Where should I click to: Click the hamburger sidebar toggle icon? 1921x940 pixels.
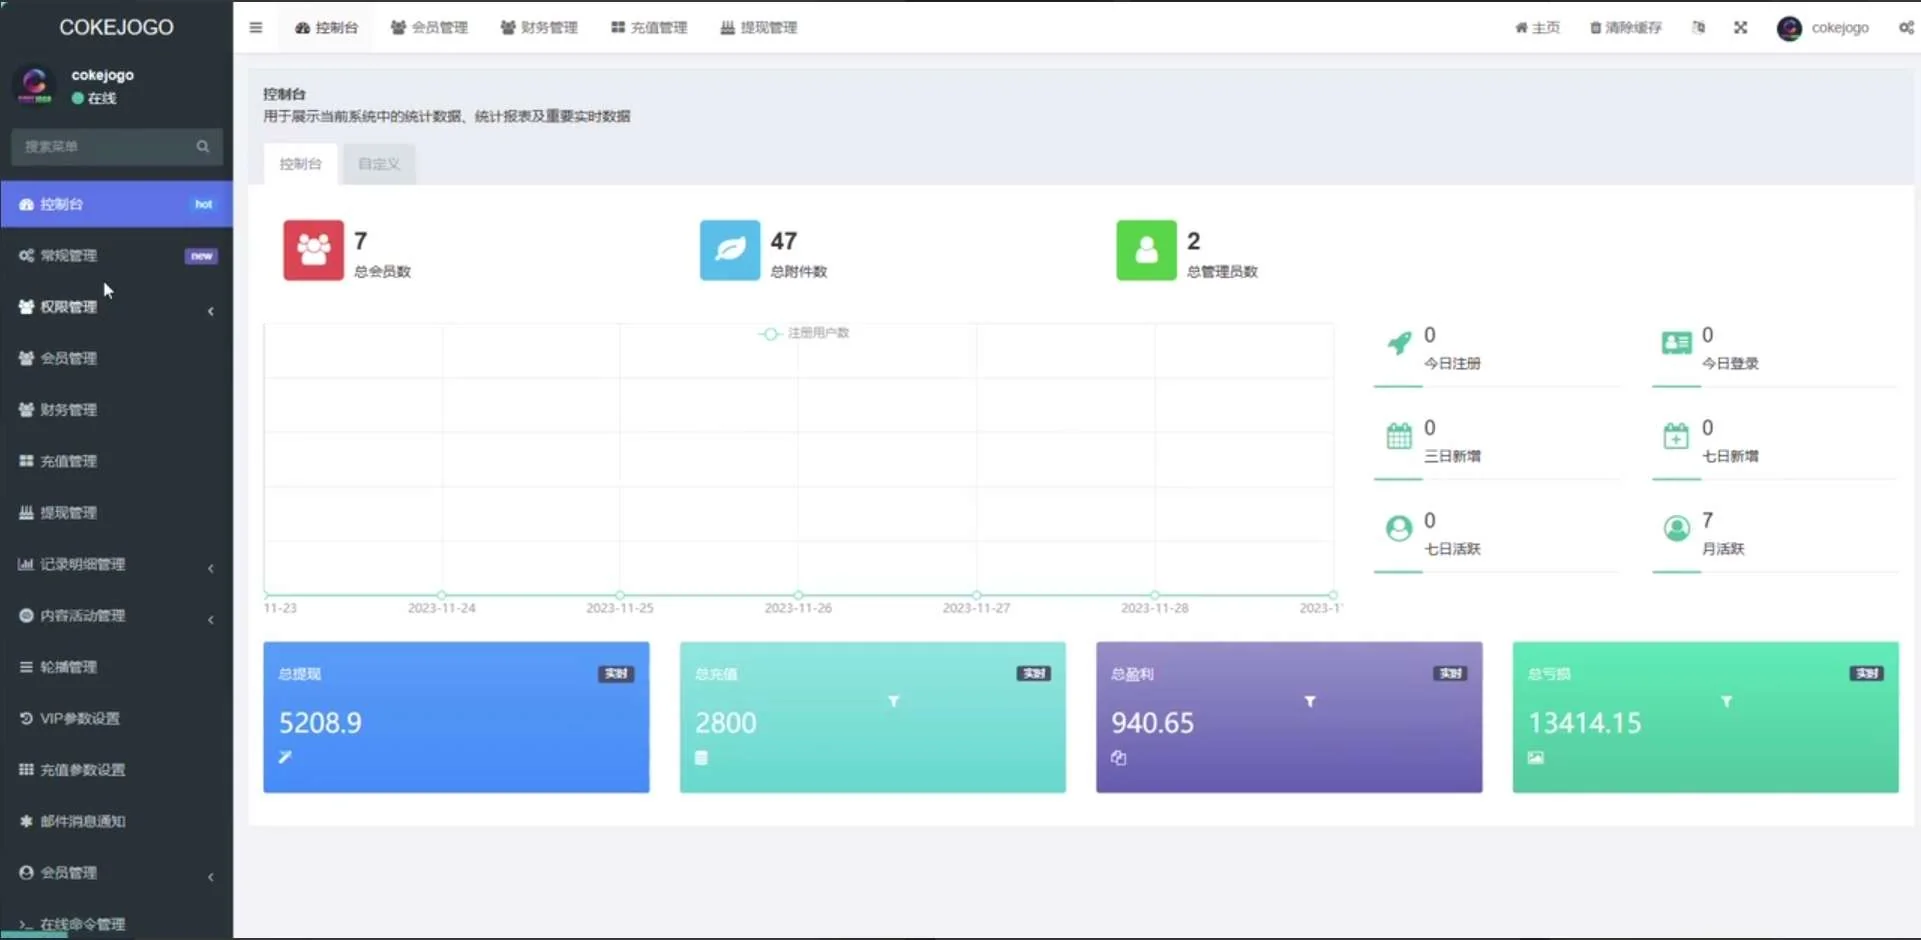[256, 28]
